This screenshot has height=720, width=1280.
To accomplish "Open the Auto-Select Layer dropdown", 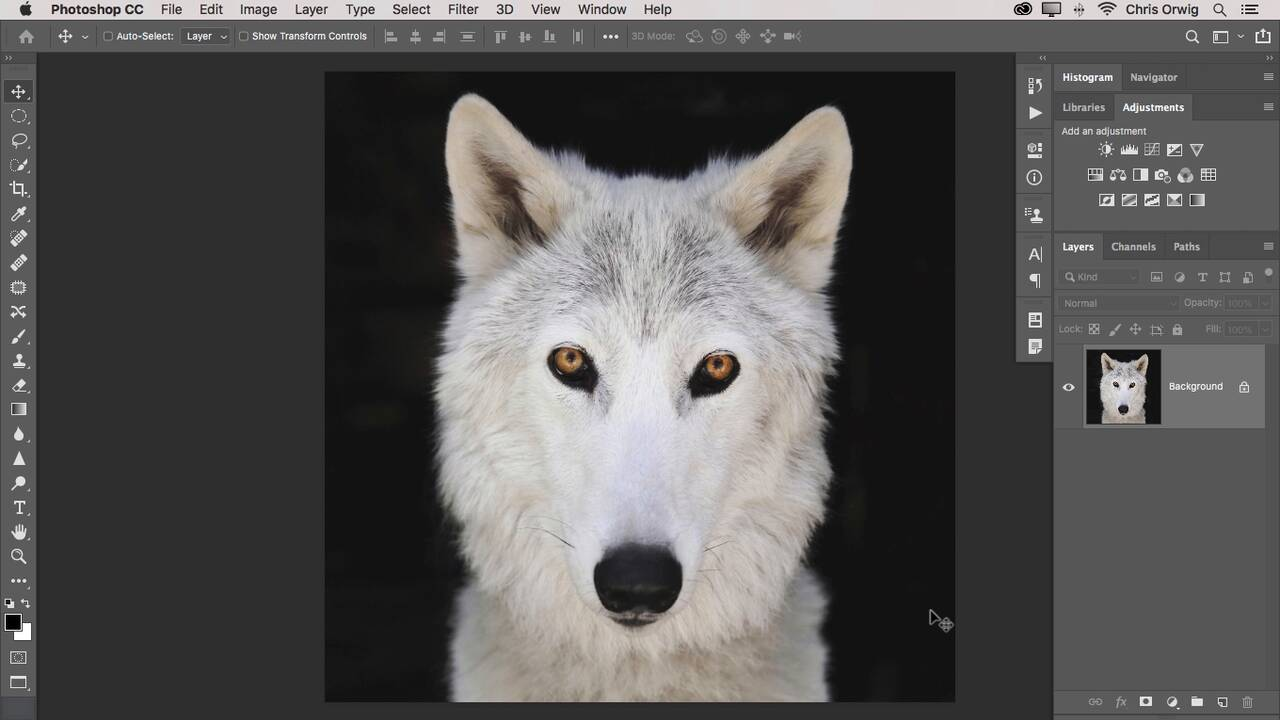I will click(206, 37).
